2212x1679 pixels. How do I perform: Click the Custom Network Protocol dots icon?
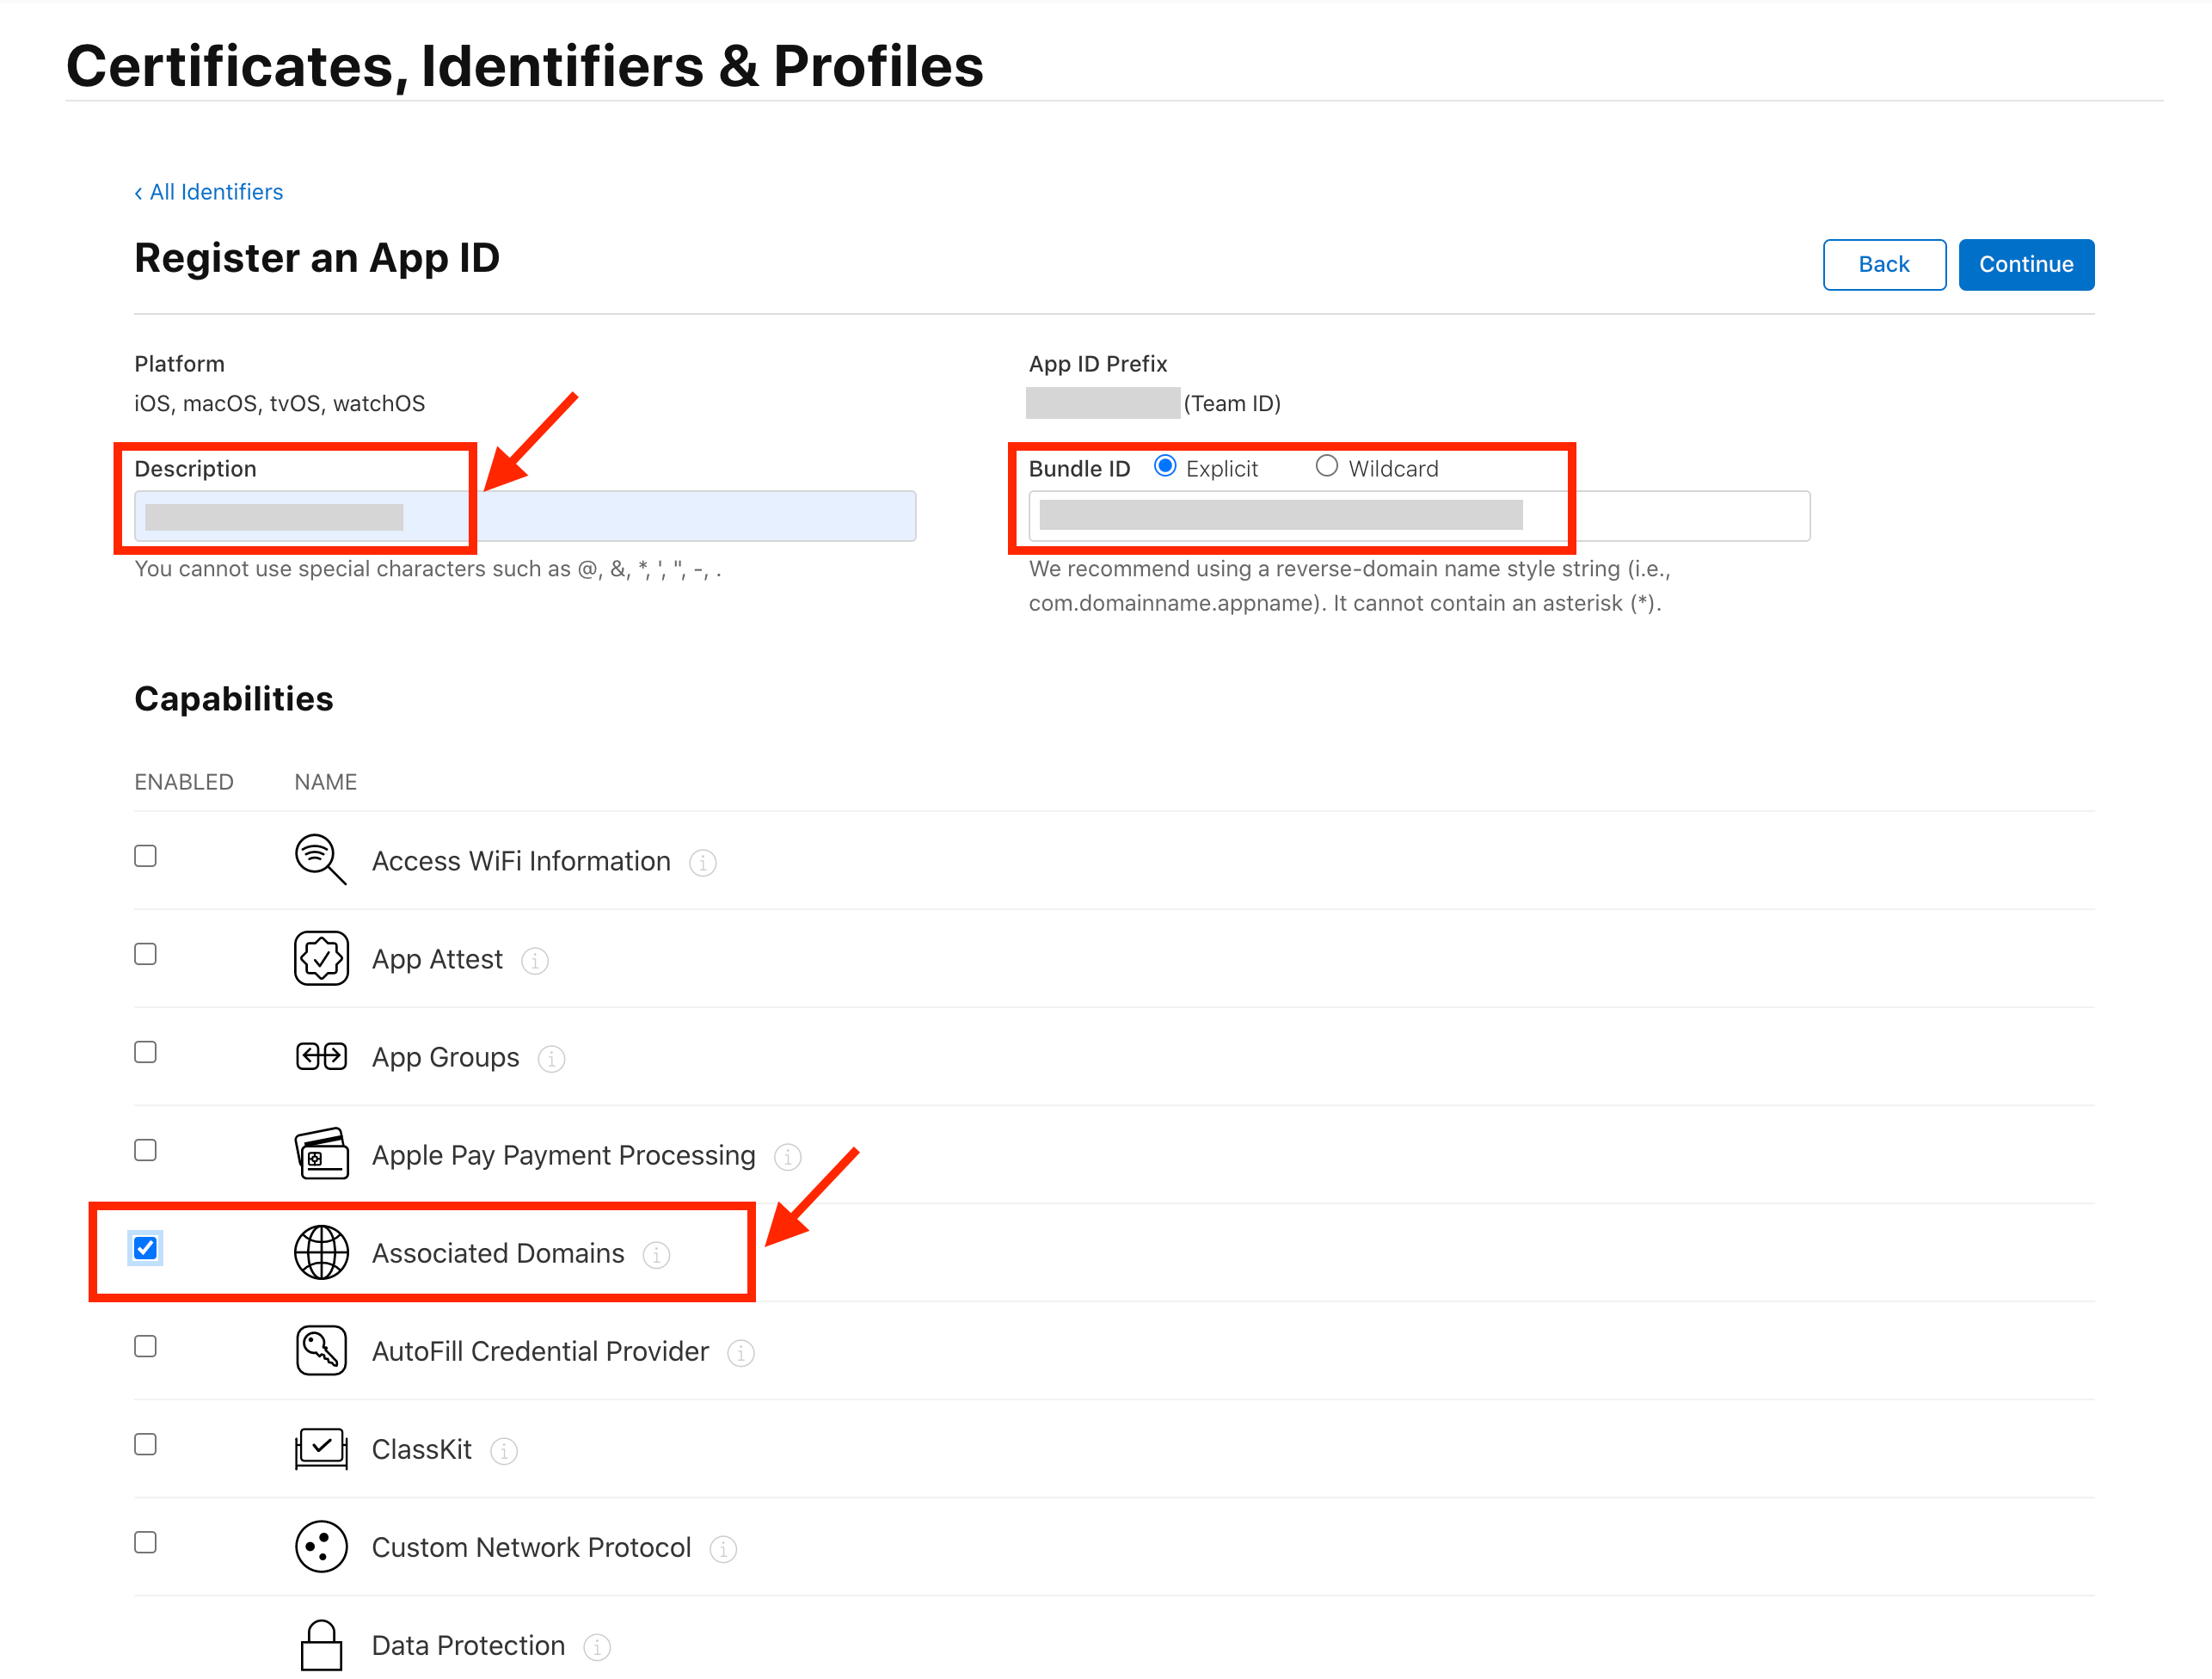pyautogui.click(x=321, y=1546)
